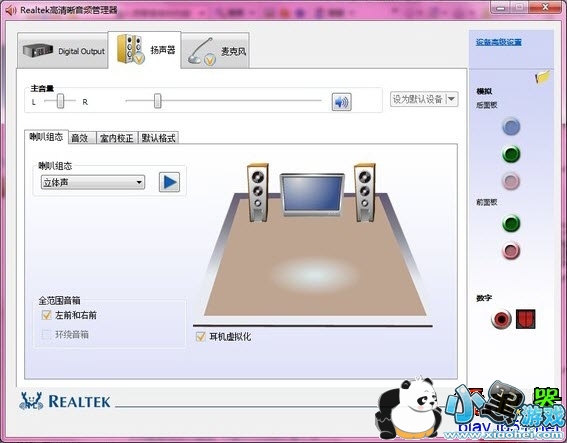
Task: Click the pink front panel jack
Action: click(511, 251)
